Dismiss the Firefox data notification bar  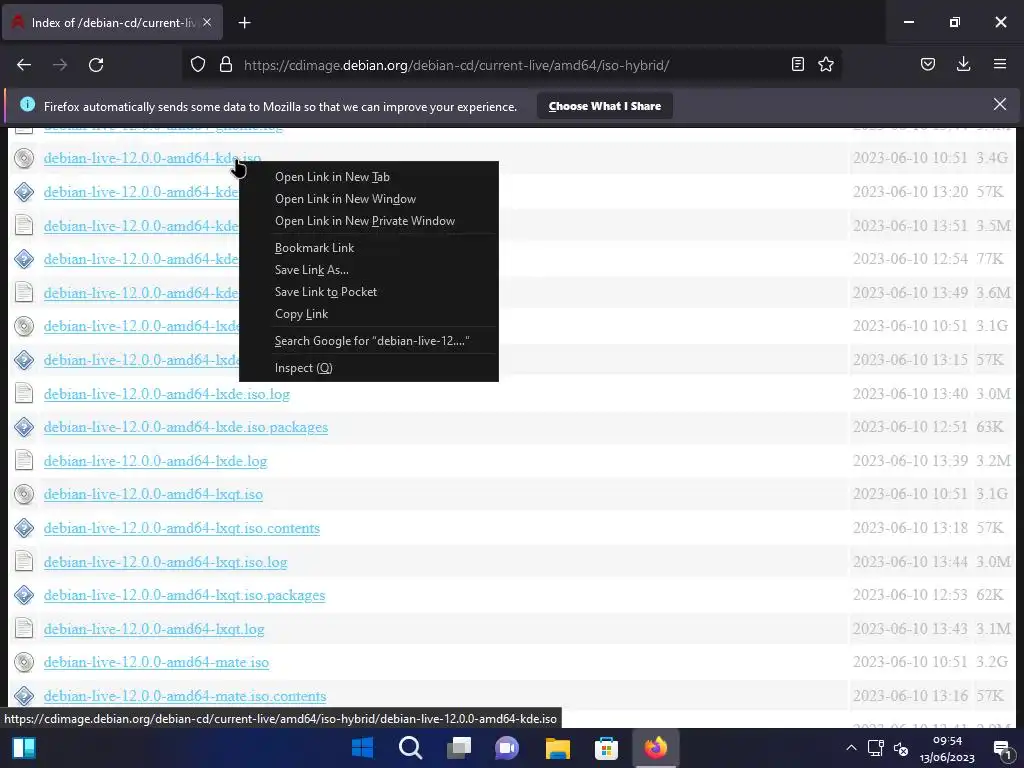(1000, 104)
